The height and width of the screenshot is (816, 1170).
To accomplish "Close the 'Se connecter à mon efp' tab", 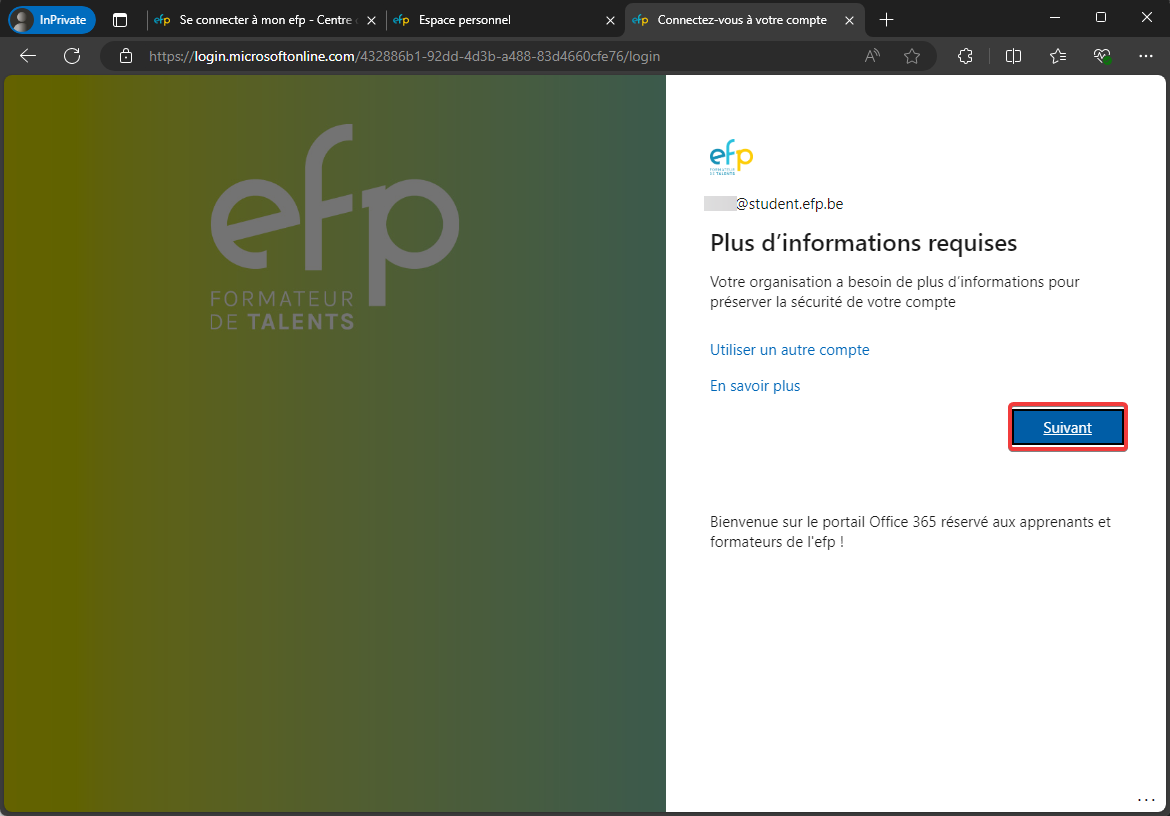I will [x=372, y=21].
